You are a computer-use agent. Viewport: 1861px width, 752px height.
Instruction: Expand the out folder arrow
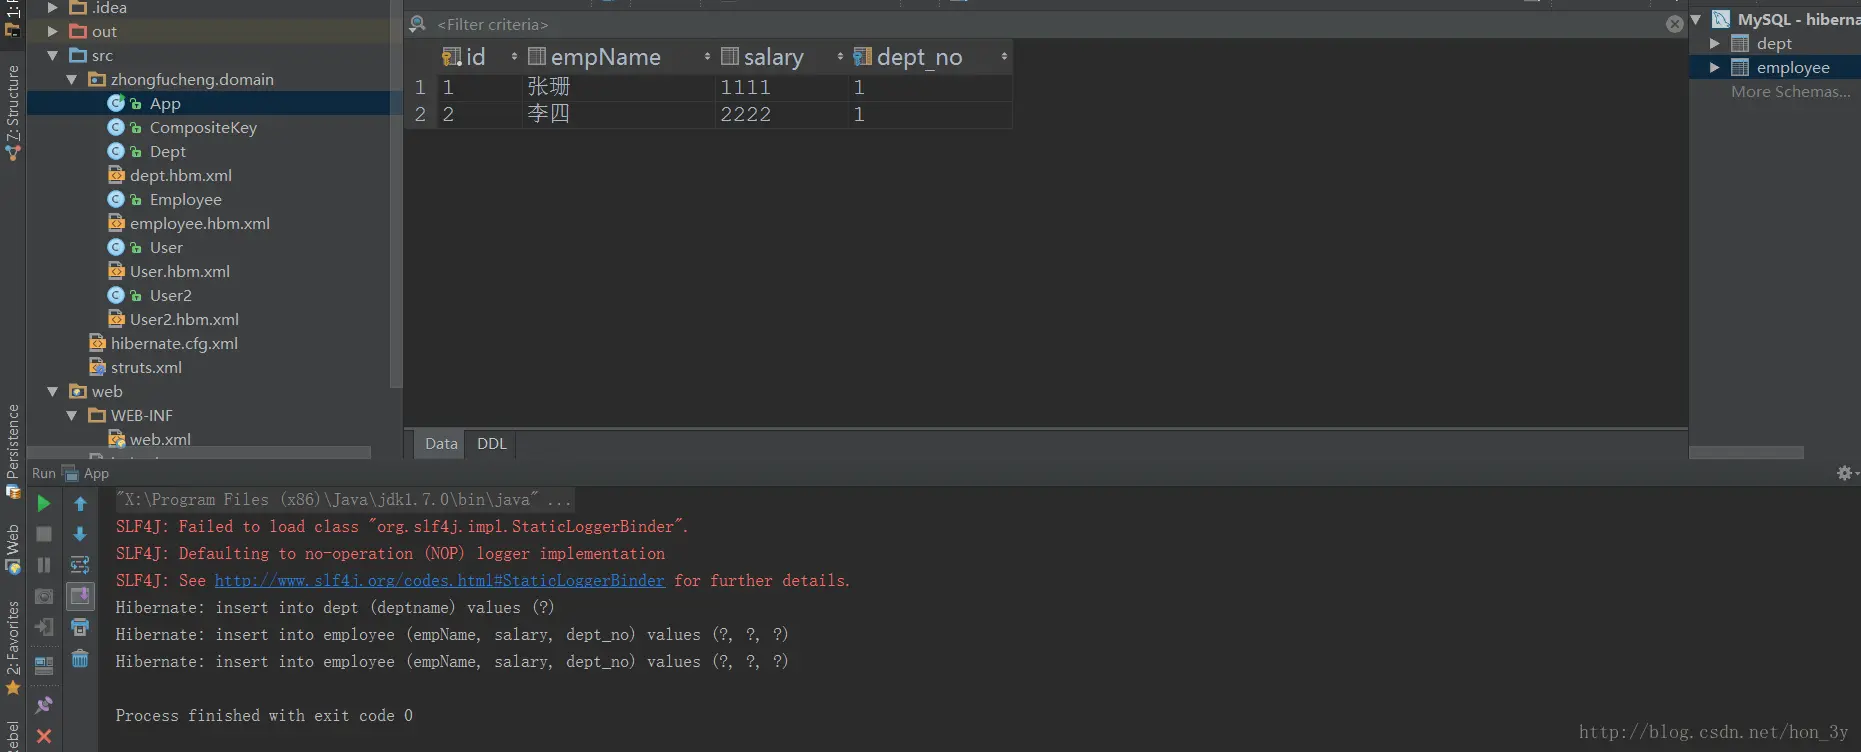pos(53,31)
